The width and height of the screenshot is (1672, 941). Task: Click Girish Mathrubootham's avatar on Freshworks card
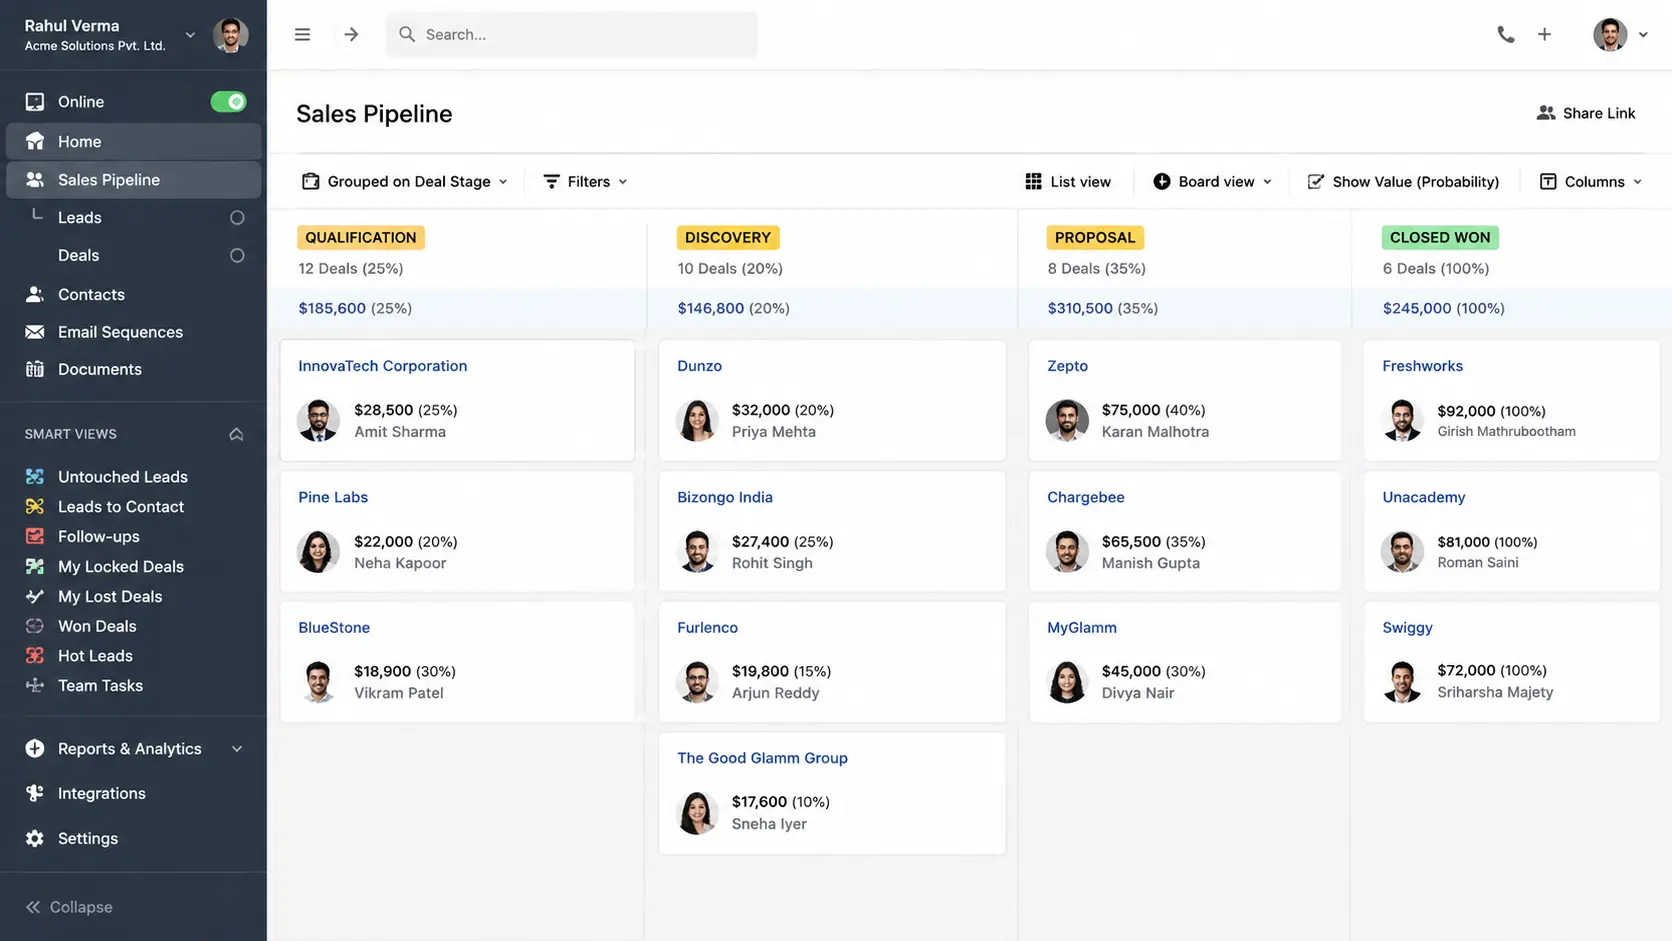tap(1402, 420)
